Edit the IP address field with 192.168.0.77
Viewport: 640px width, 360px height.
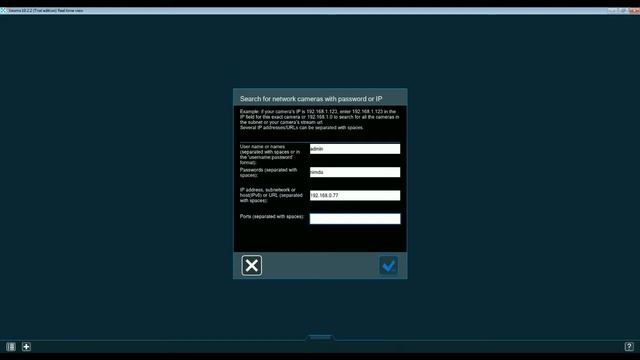[355, 196]
